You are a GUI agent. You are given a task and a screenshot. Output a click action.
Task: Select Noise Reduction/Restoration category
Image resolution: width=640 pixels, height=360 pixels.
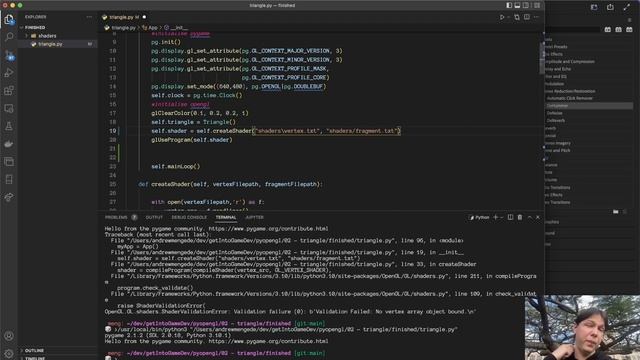570,91
